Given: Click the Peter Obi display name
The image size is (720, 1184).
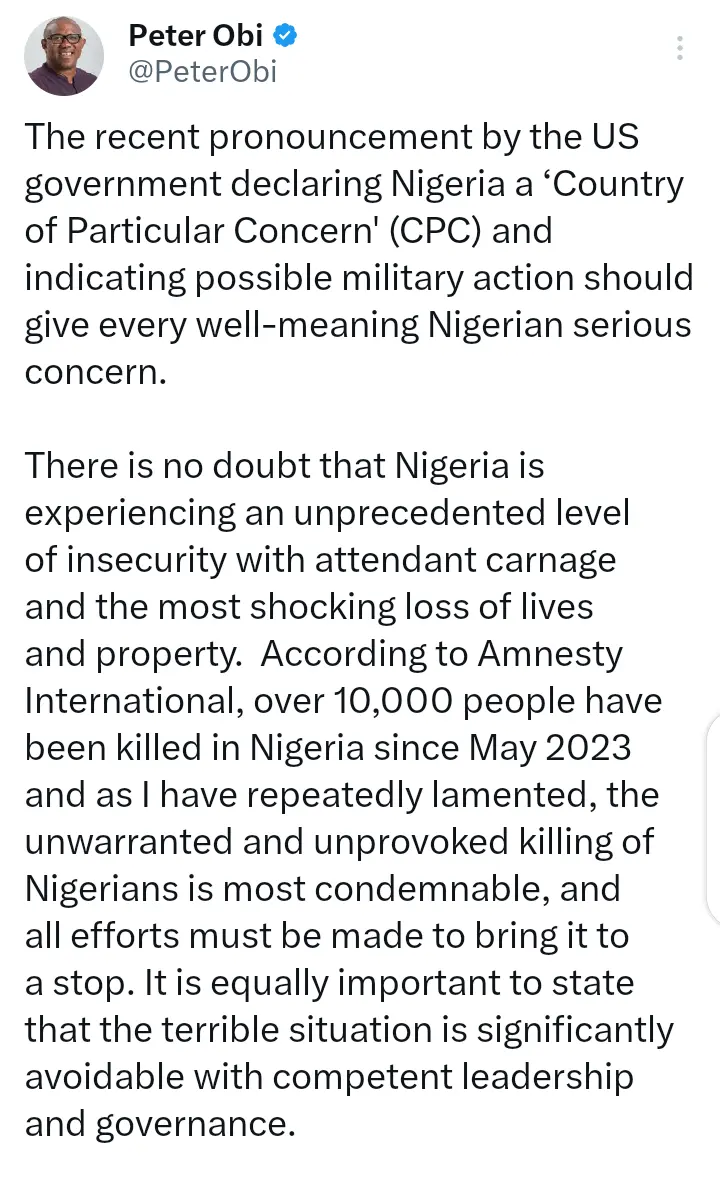Looking at the screenshot, I should (196, 37).
